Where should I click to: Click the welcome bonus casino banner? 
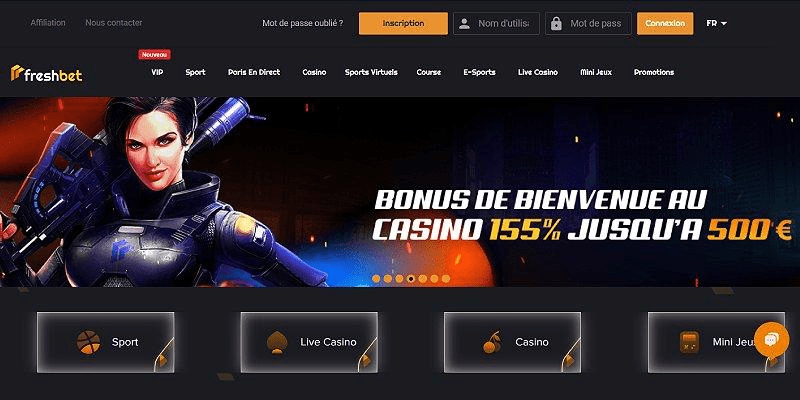pyautogui.click(x=400, y=192)
